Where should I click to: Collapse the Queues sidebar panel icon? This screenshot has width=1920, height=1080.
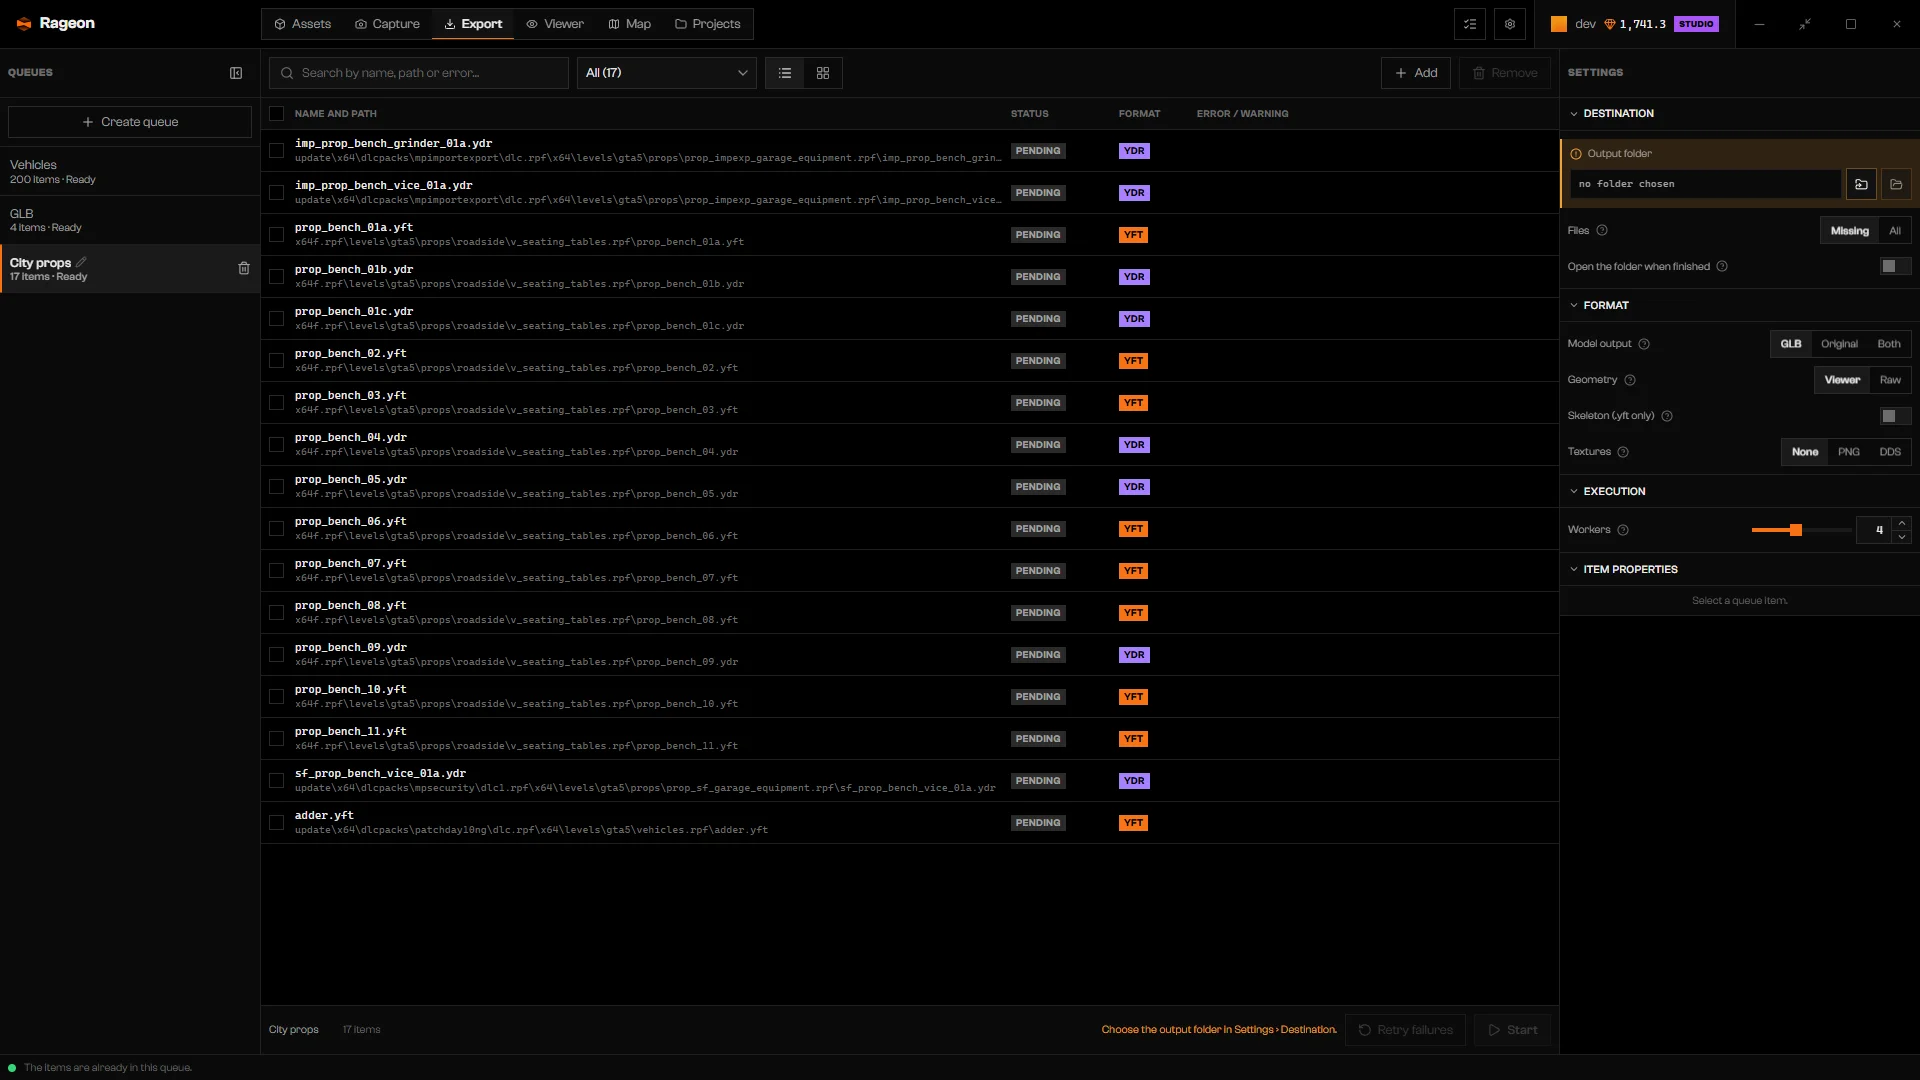click(x=236, y=73)
